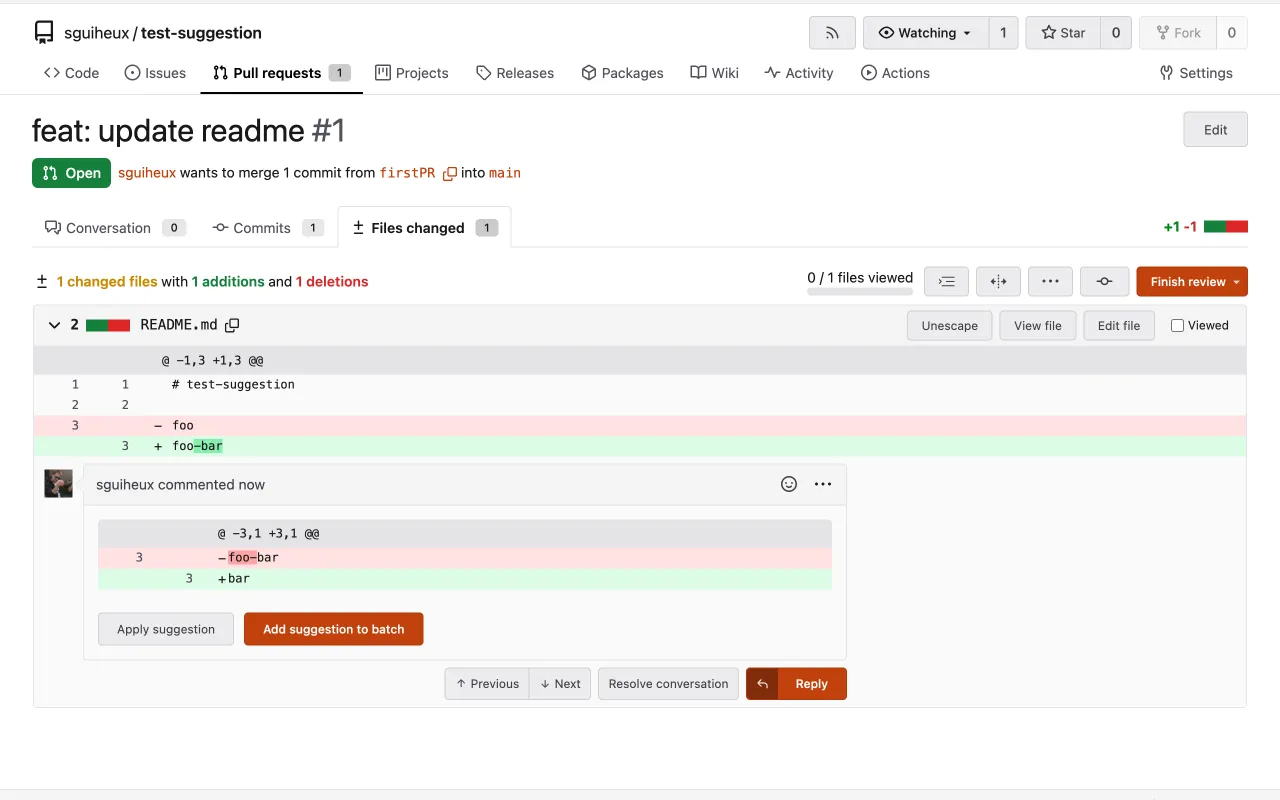Viewport: 1280px width, 800px height.
Task: Click the firstPR branch link
Action: click(x=407, y=173)
